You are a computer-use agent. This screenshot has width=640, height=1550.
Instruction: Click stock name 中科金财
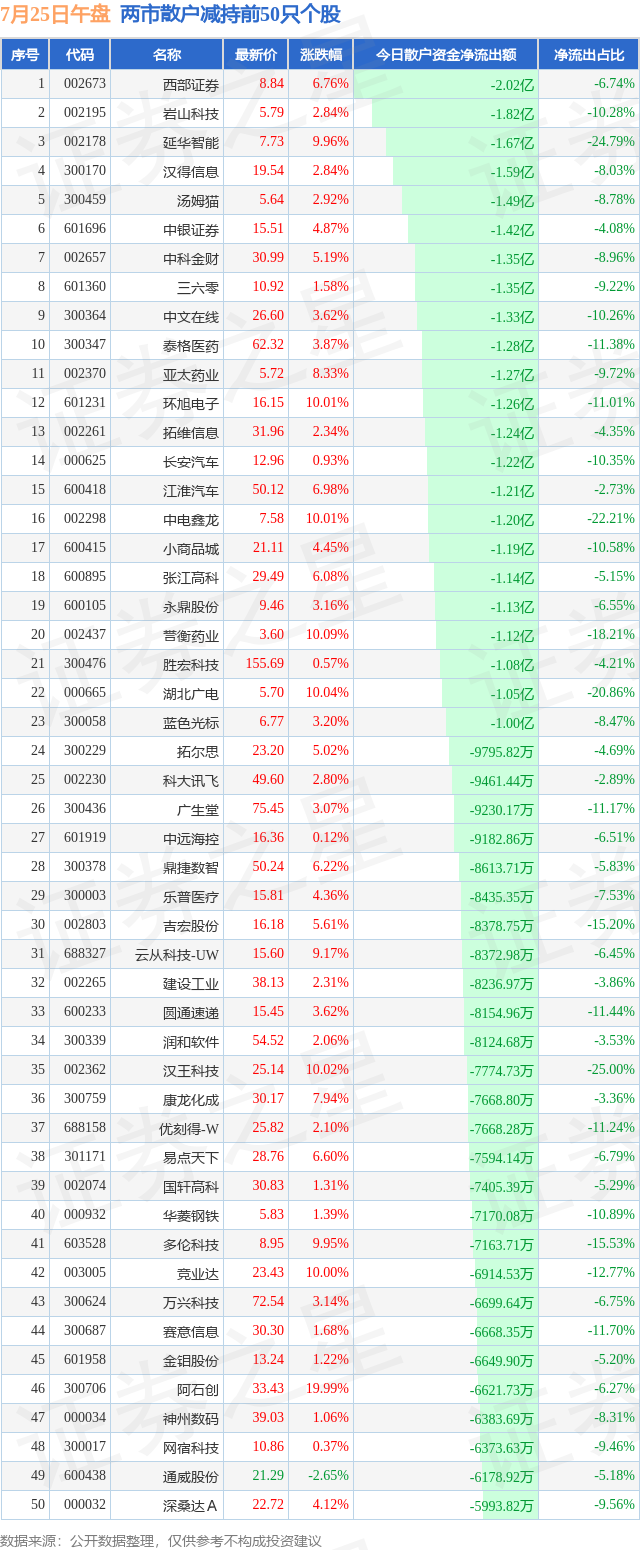click(191, 258)
